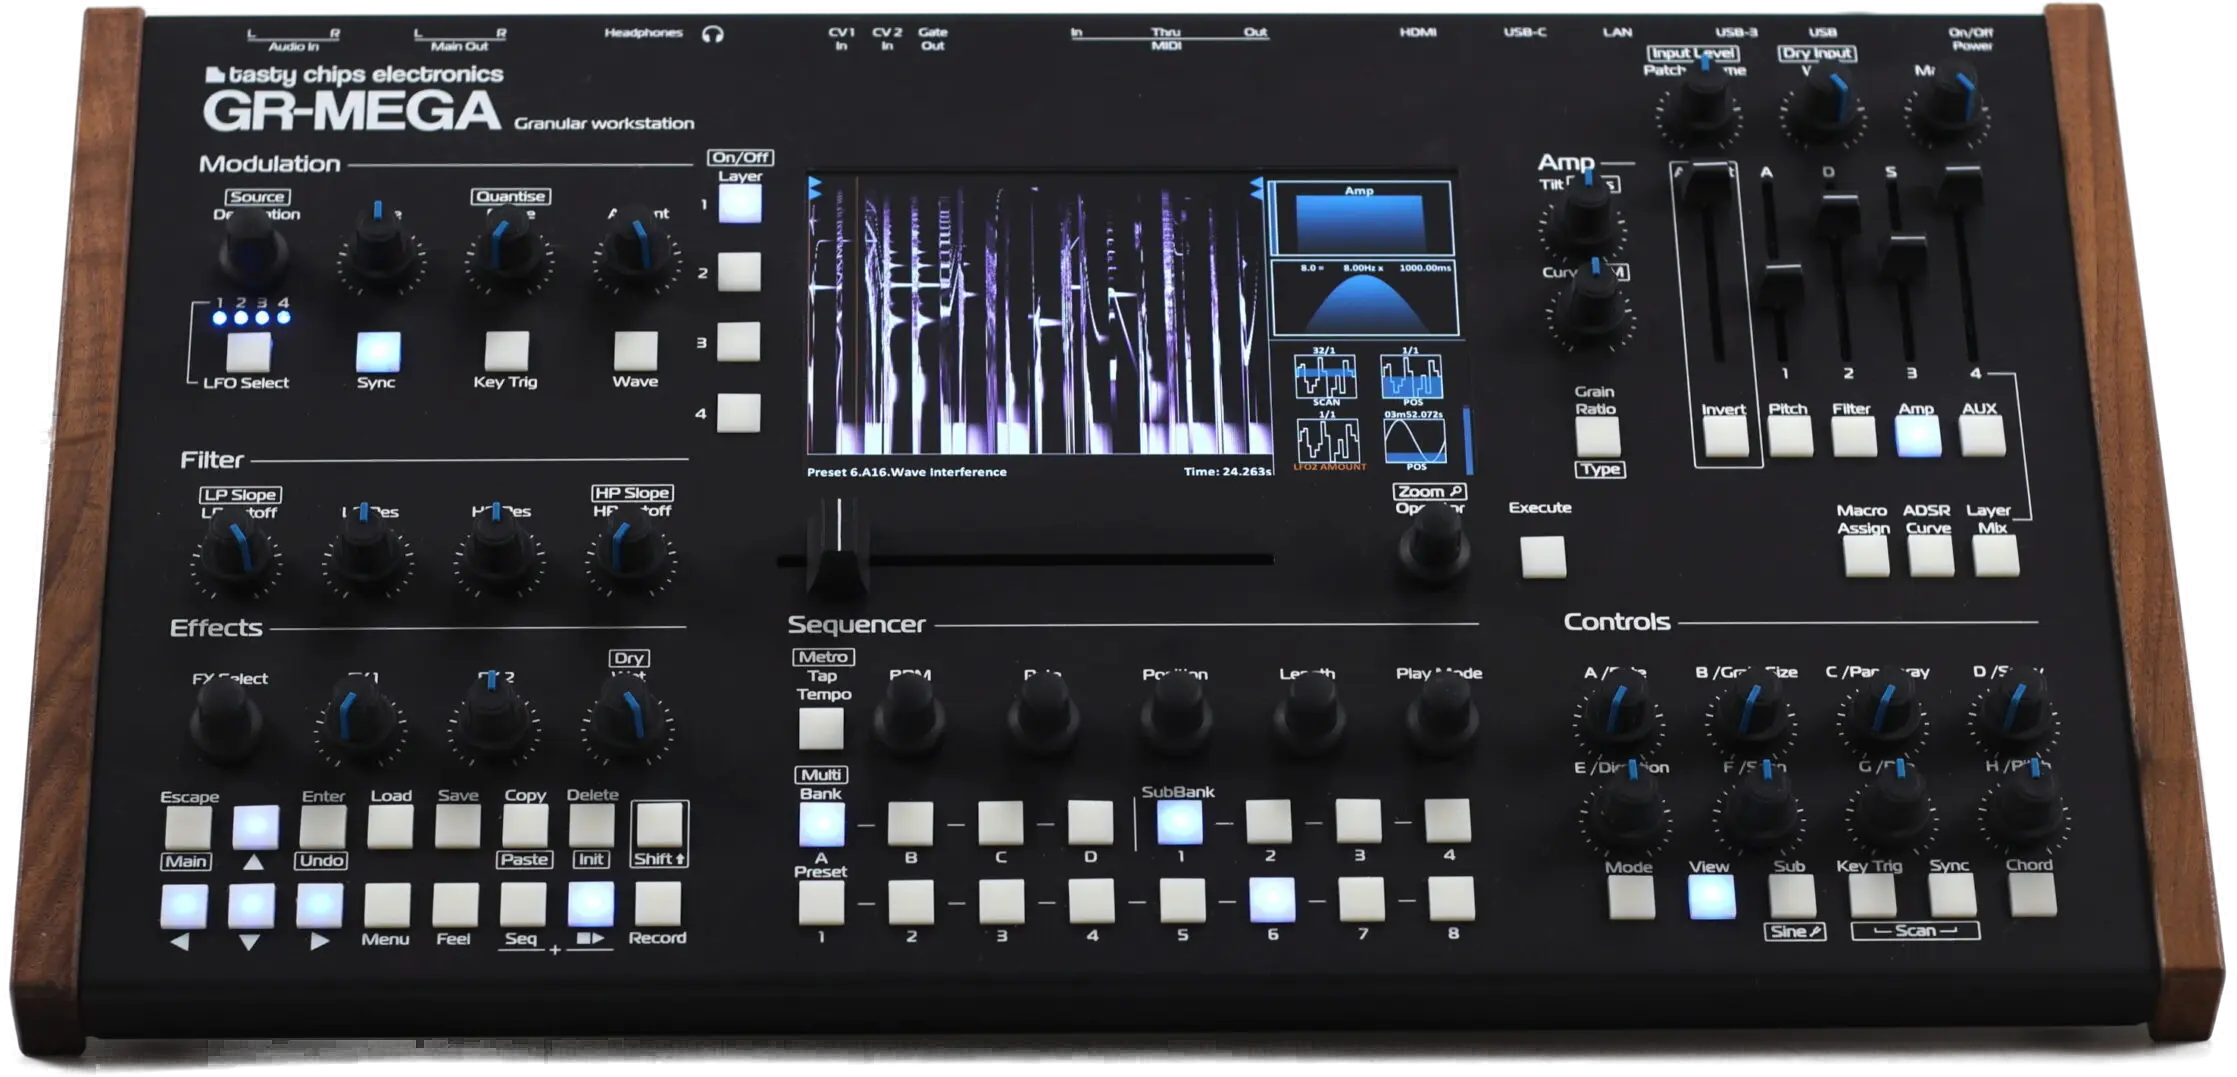Push the Enter / Undo button
This screenshot has width=2237, height=1077.
click(323, 827)
